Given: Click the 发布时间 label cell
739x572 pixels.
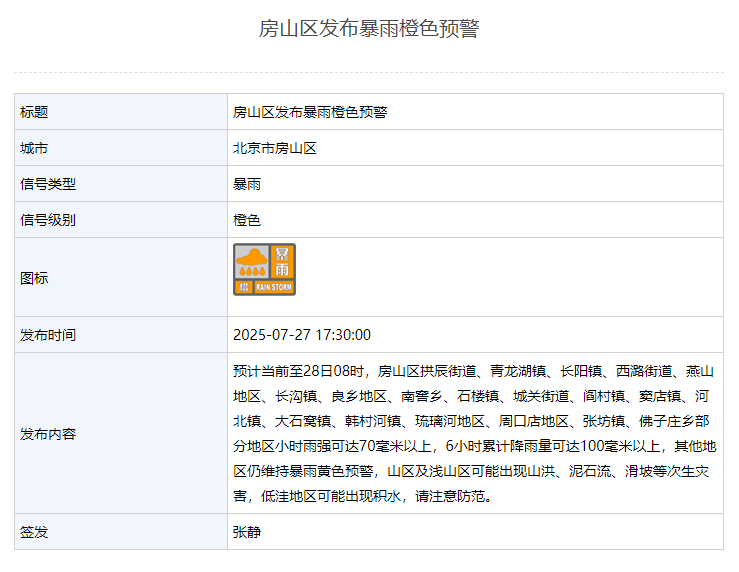Looking at the screenshot, I should pyautogui.click(x=121, y=335).
